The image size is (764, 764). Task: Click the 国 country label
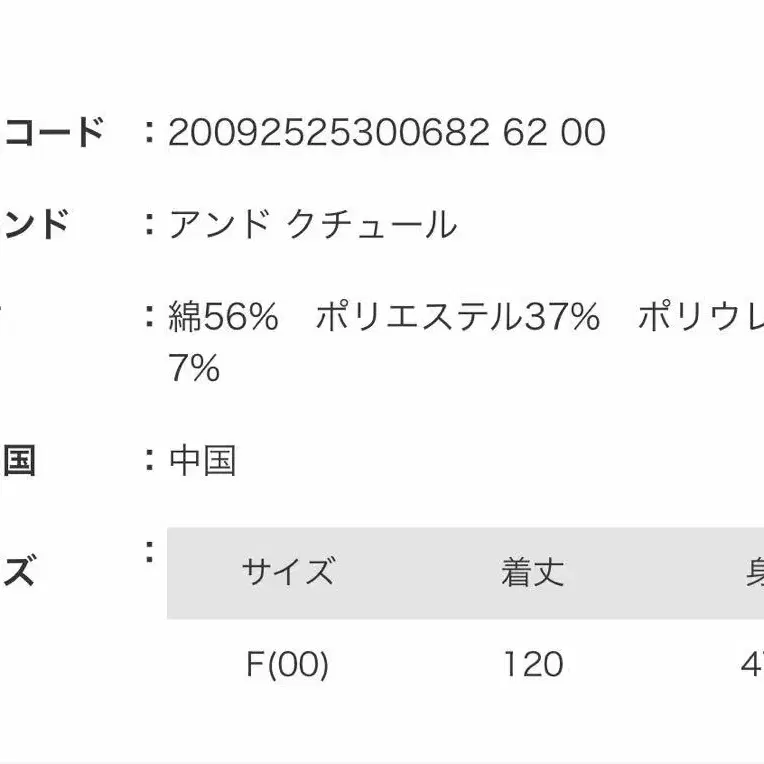pos(20,462)
